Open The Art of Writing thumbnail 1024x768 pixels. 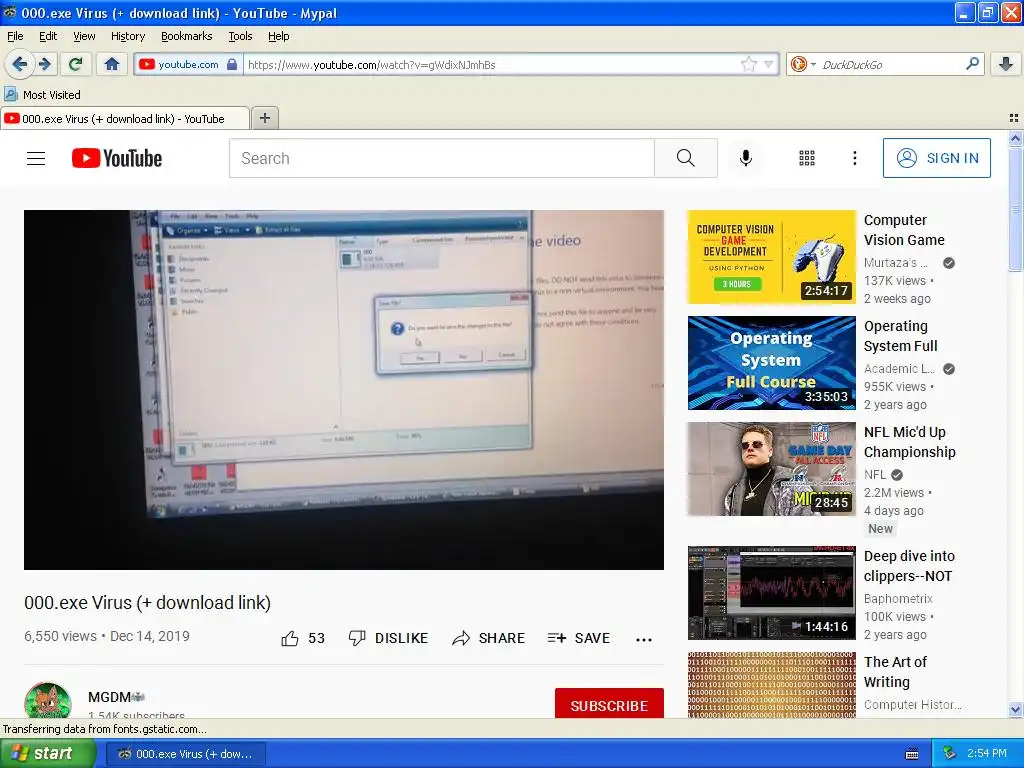click(x=771, y=685)
